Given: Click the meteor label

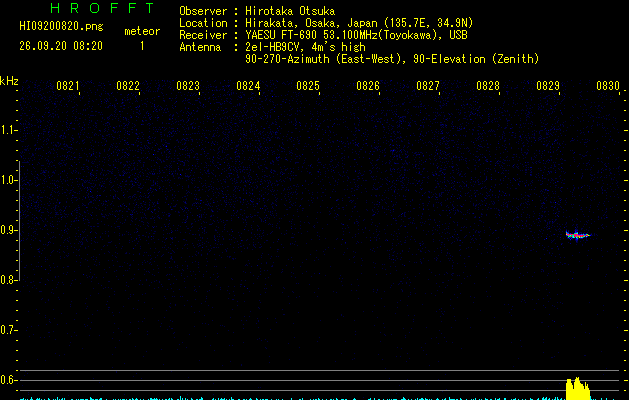Looking at the screenshot, I should (x=142, y=31).
